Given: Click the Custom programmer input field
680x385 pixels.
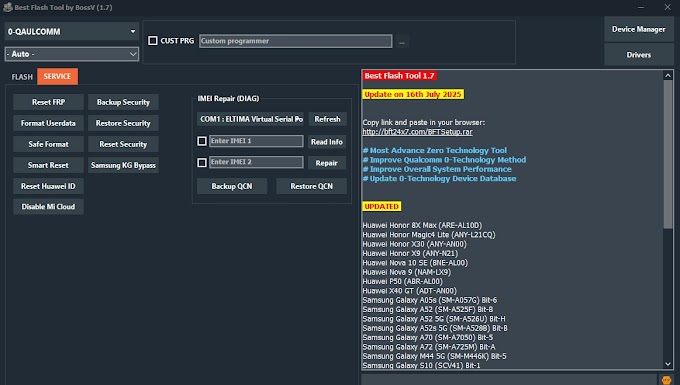Looking at the screenshot, I should tap(296, 41).
